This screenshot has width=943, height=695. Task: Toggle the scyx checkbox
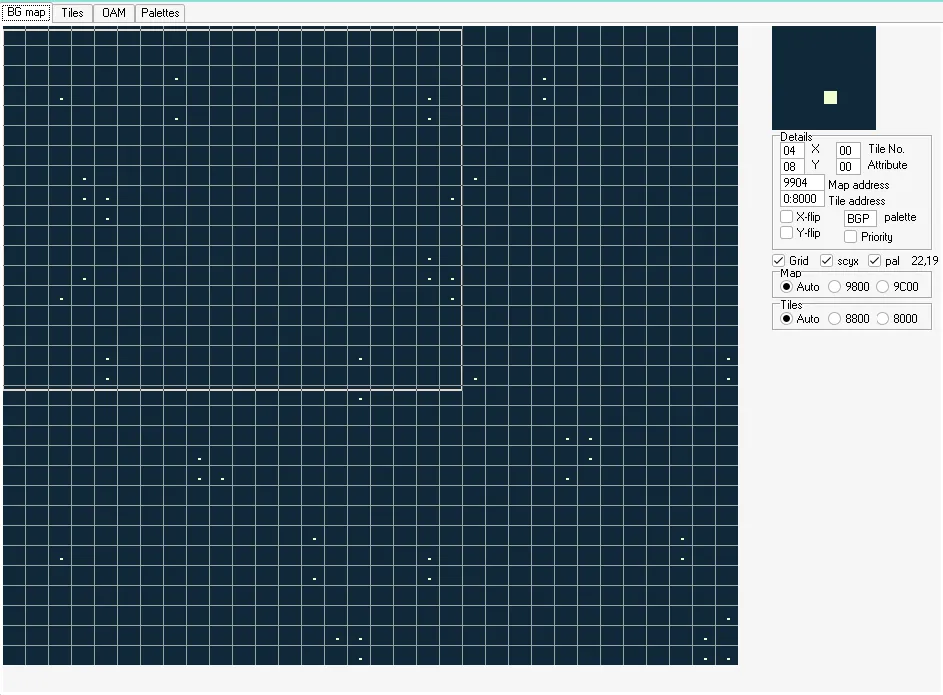point(826,261)
